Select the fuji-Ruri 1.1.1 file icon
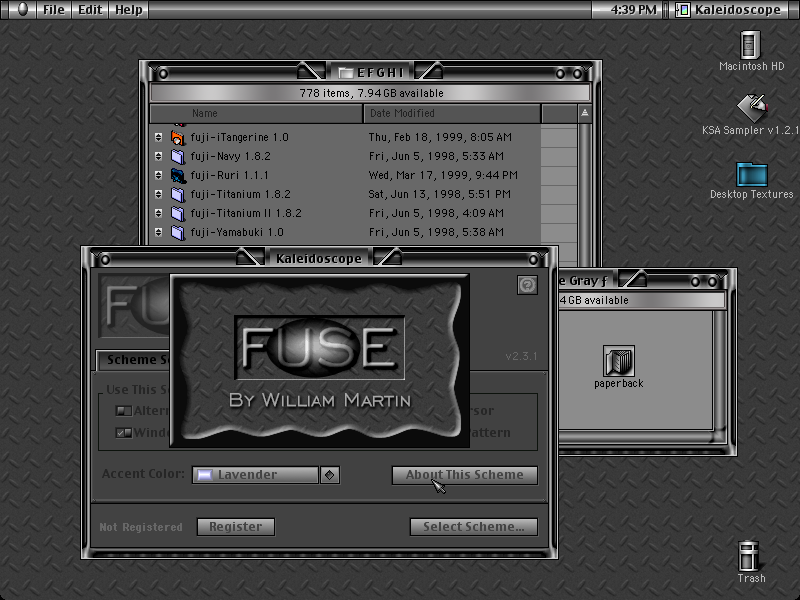Image resolution: width=800 pixels, height=600 pixels. pyautogui.click(x=178, y=175)
